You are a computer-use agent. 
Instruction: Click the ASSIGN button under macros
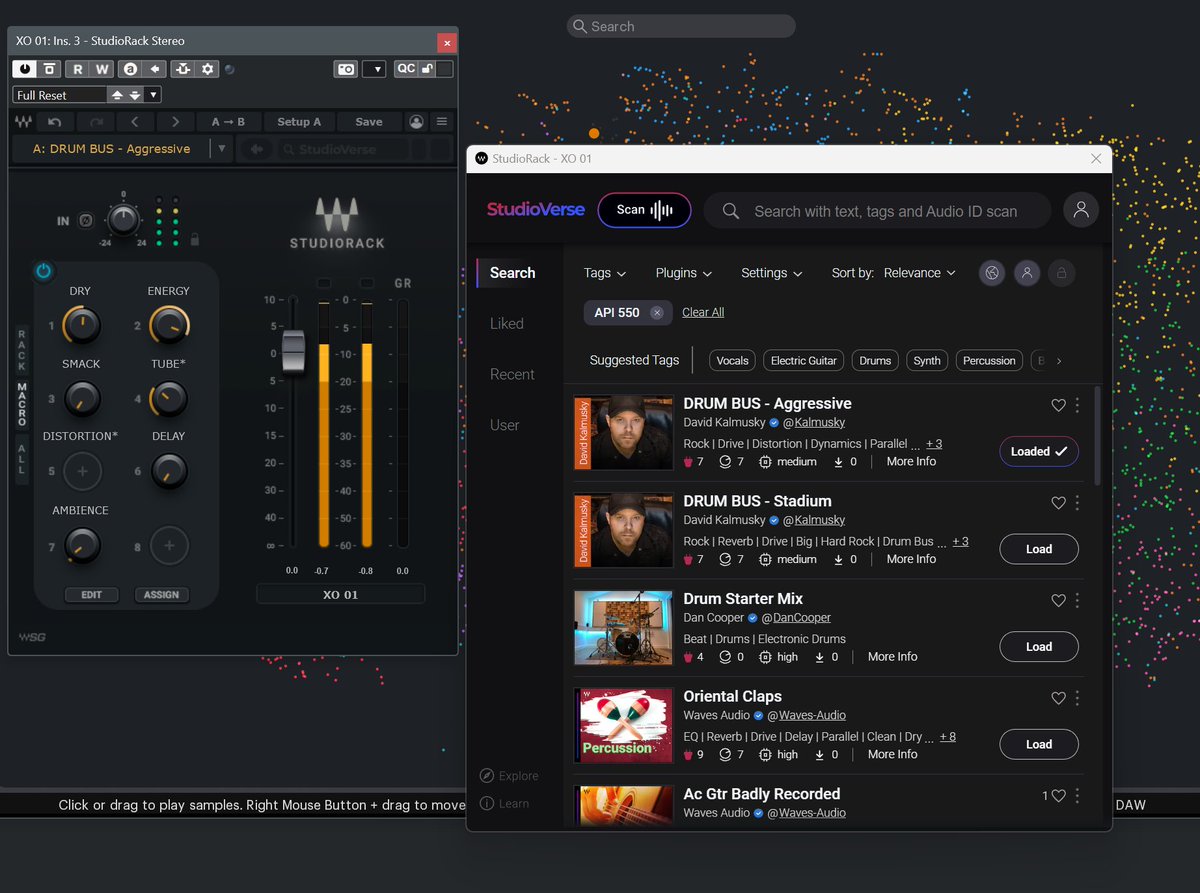161,594
